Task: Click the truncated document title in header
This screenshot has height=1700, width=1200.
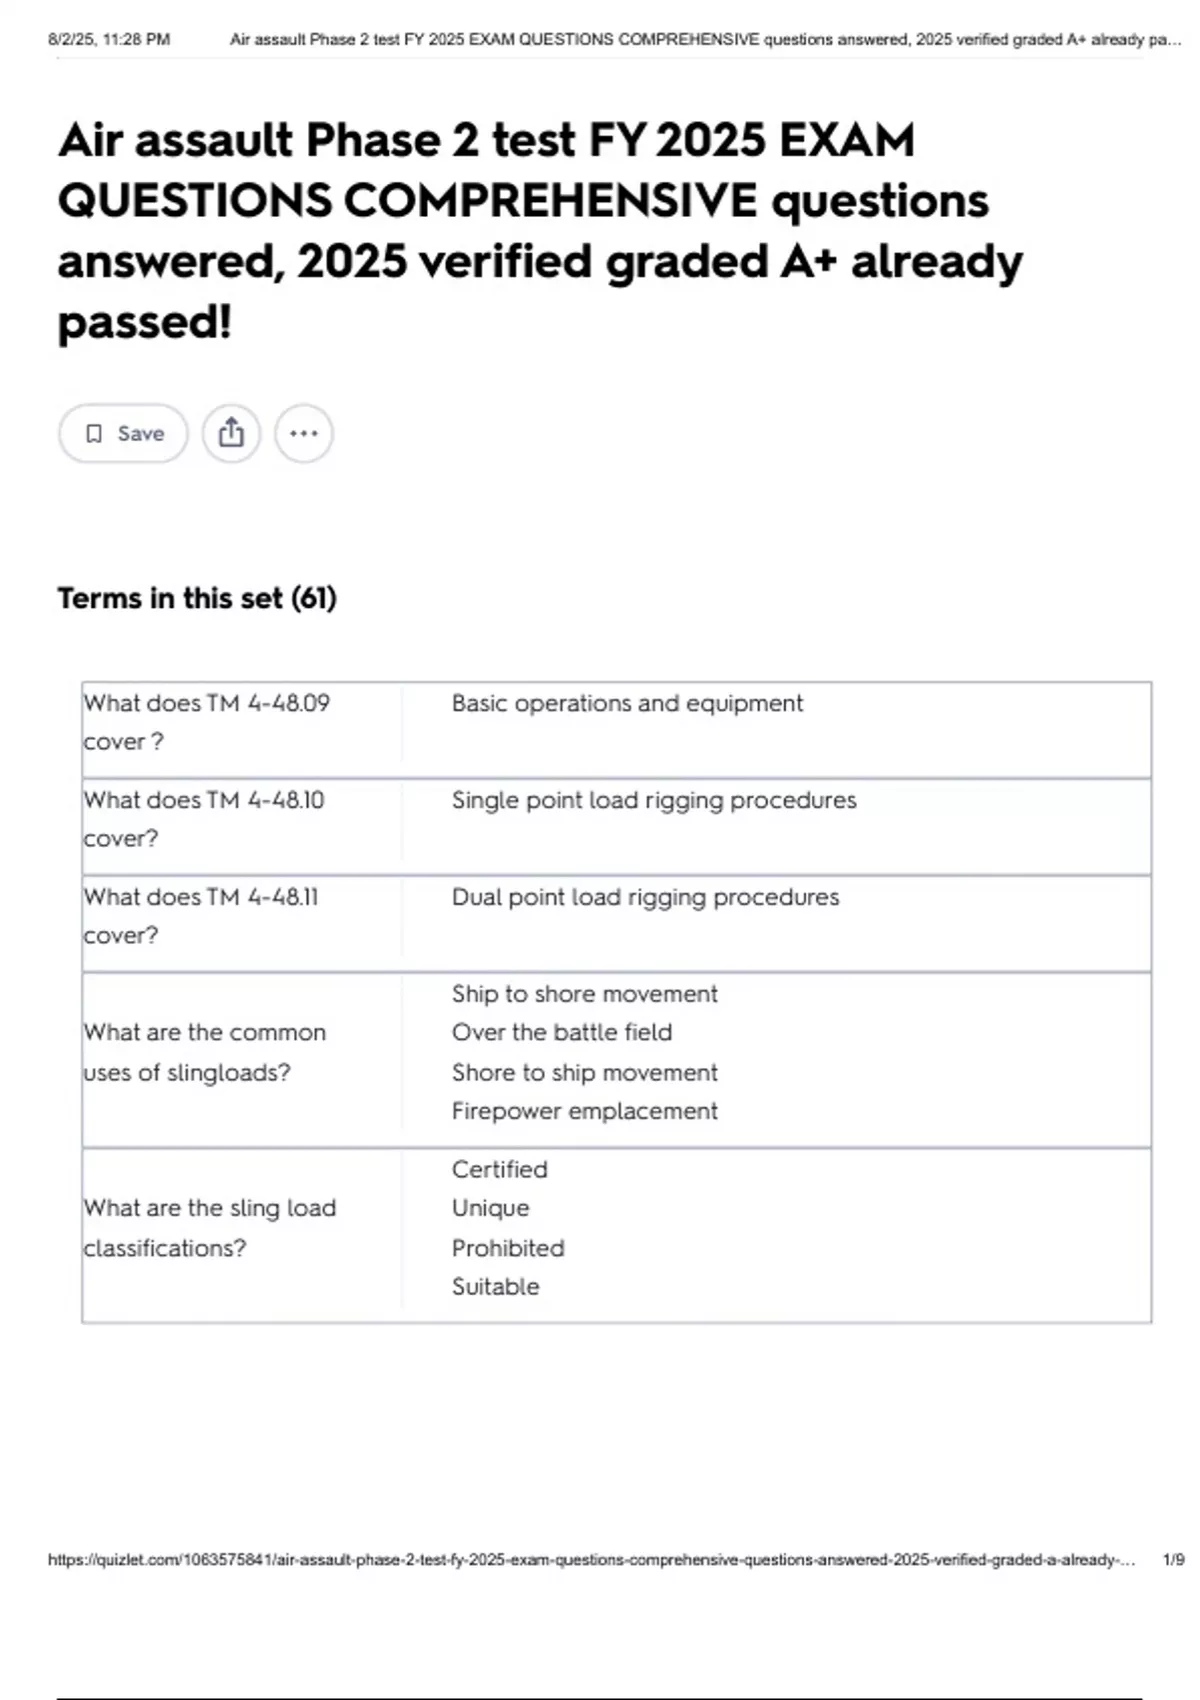Action: [x=705, y=40]
